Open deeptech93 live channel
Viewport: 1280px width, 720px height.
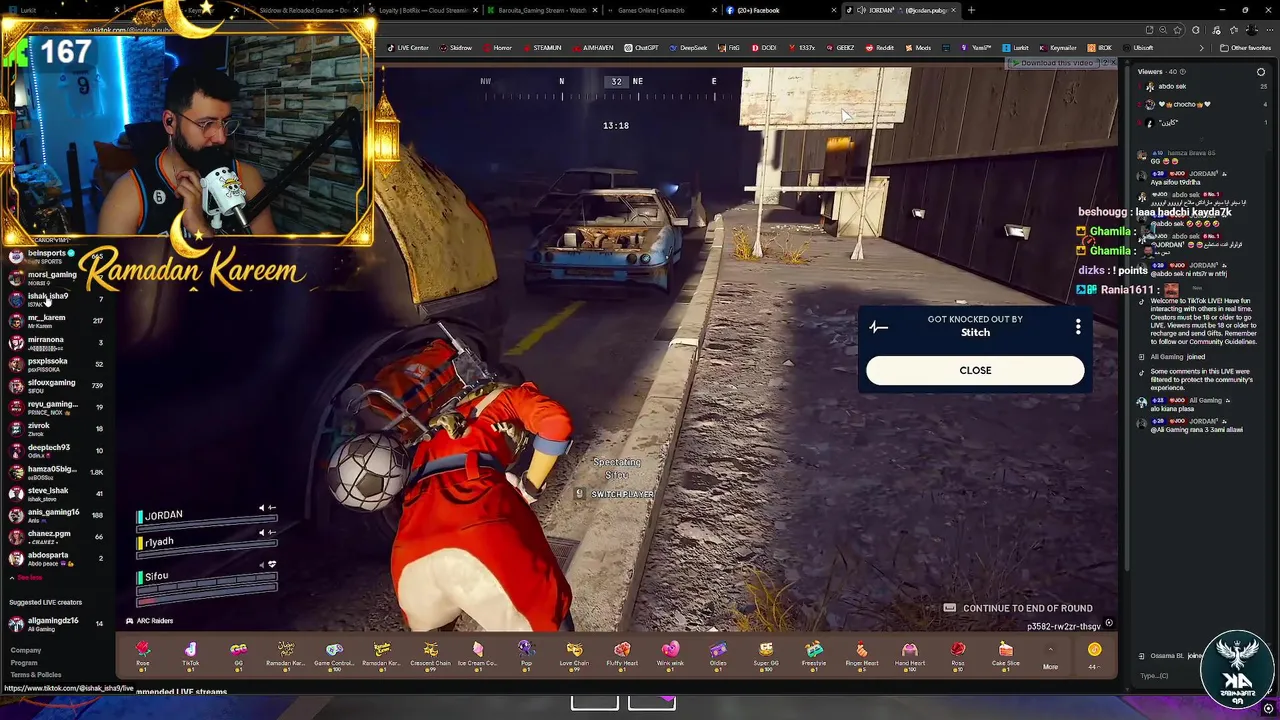pos(55,450)
